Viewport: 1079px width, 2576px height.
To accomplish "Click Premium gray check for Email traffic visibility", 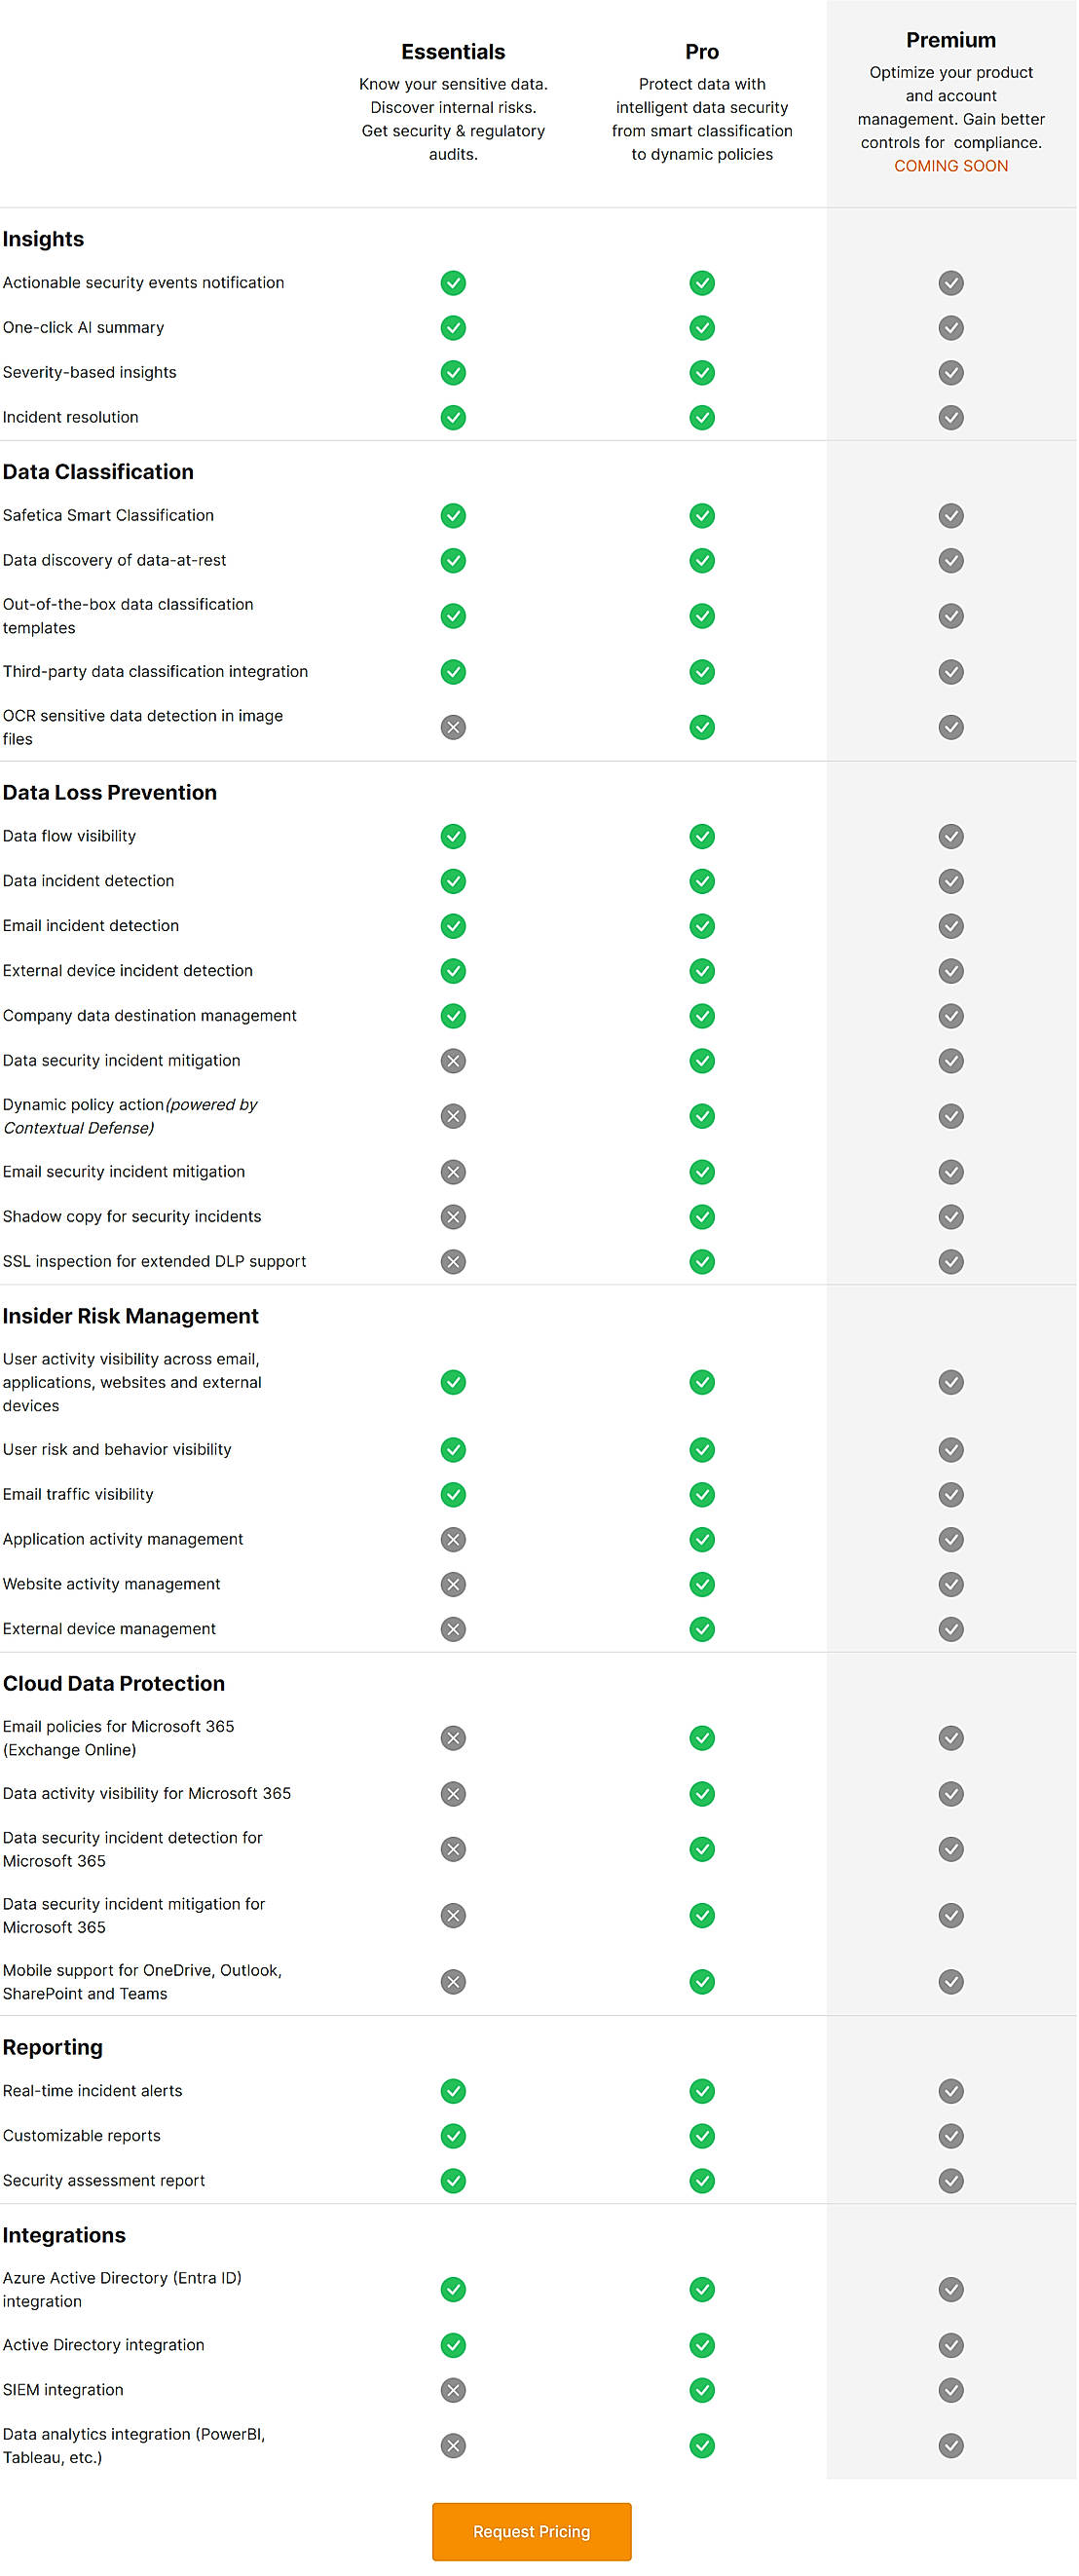I will pyautogui.click(x=950, y=1494).
